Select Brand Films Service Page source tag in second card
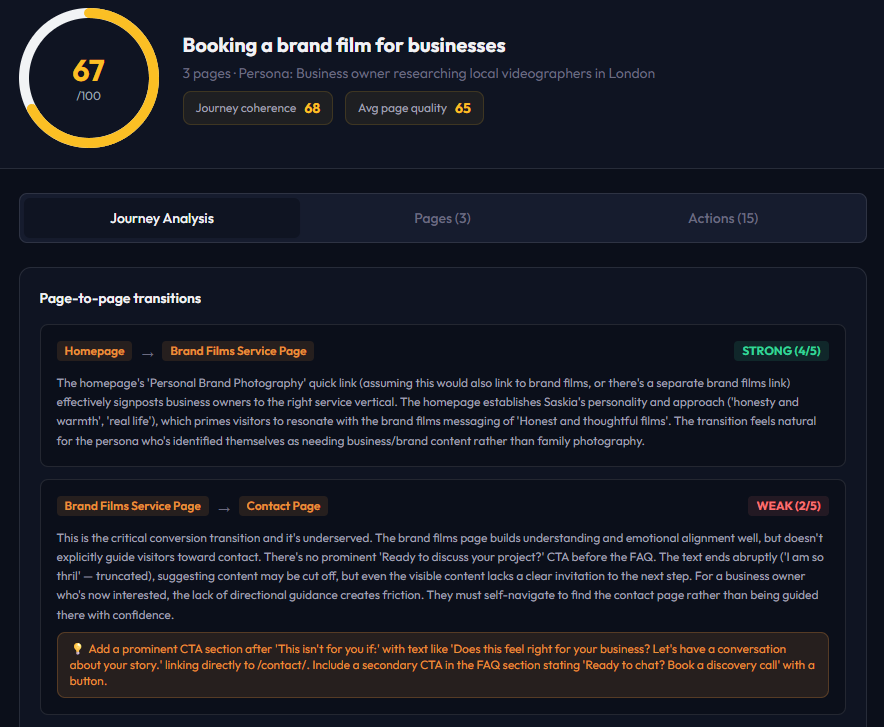 132,506
